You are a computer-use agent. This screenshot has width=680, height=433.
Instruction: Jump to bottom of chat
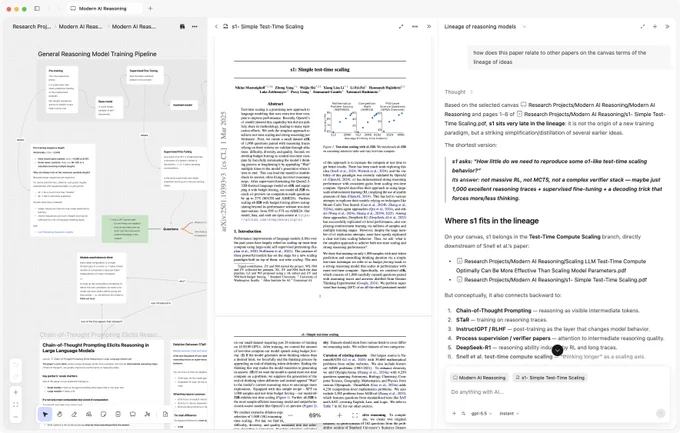pyautogui.click(x=557, y=350)
